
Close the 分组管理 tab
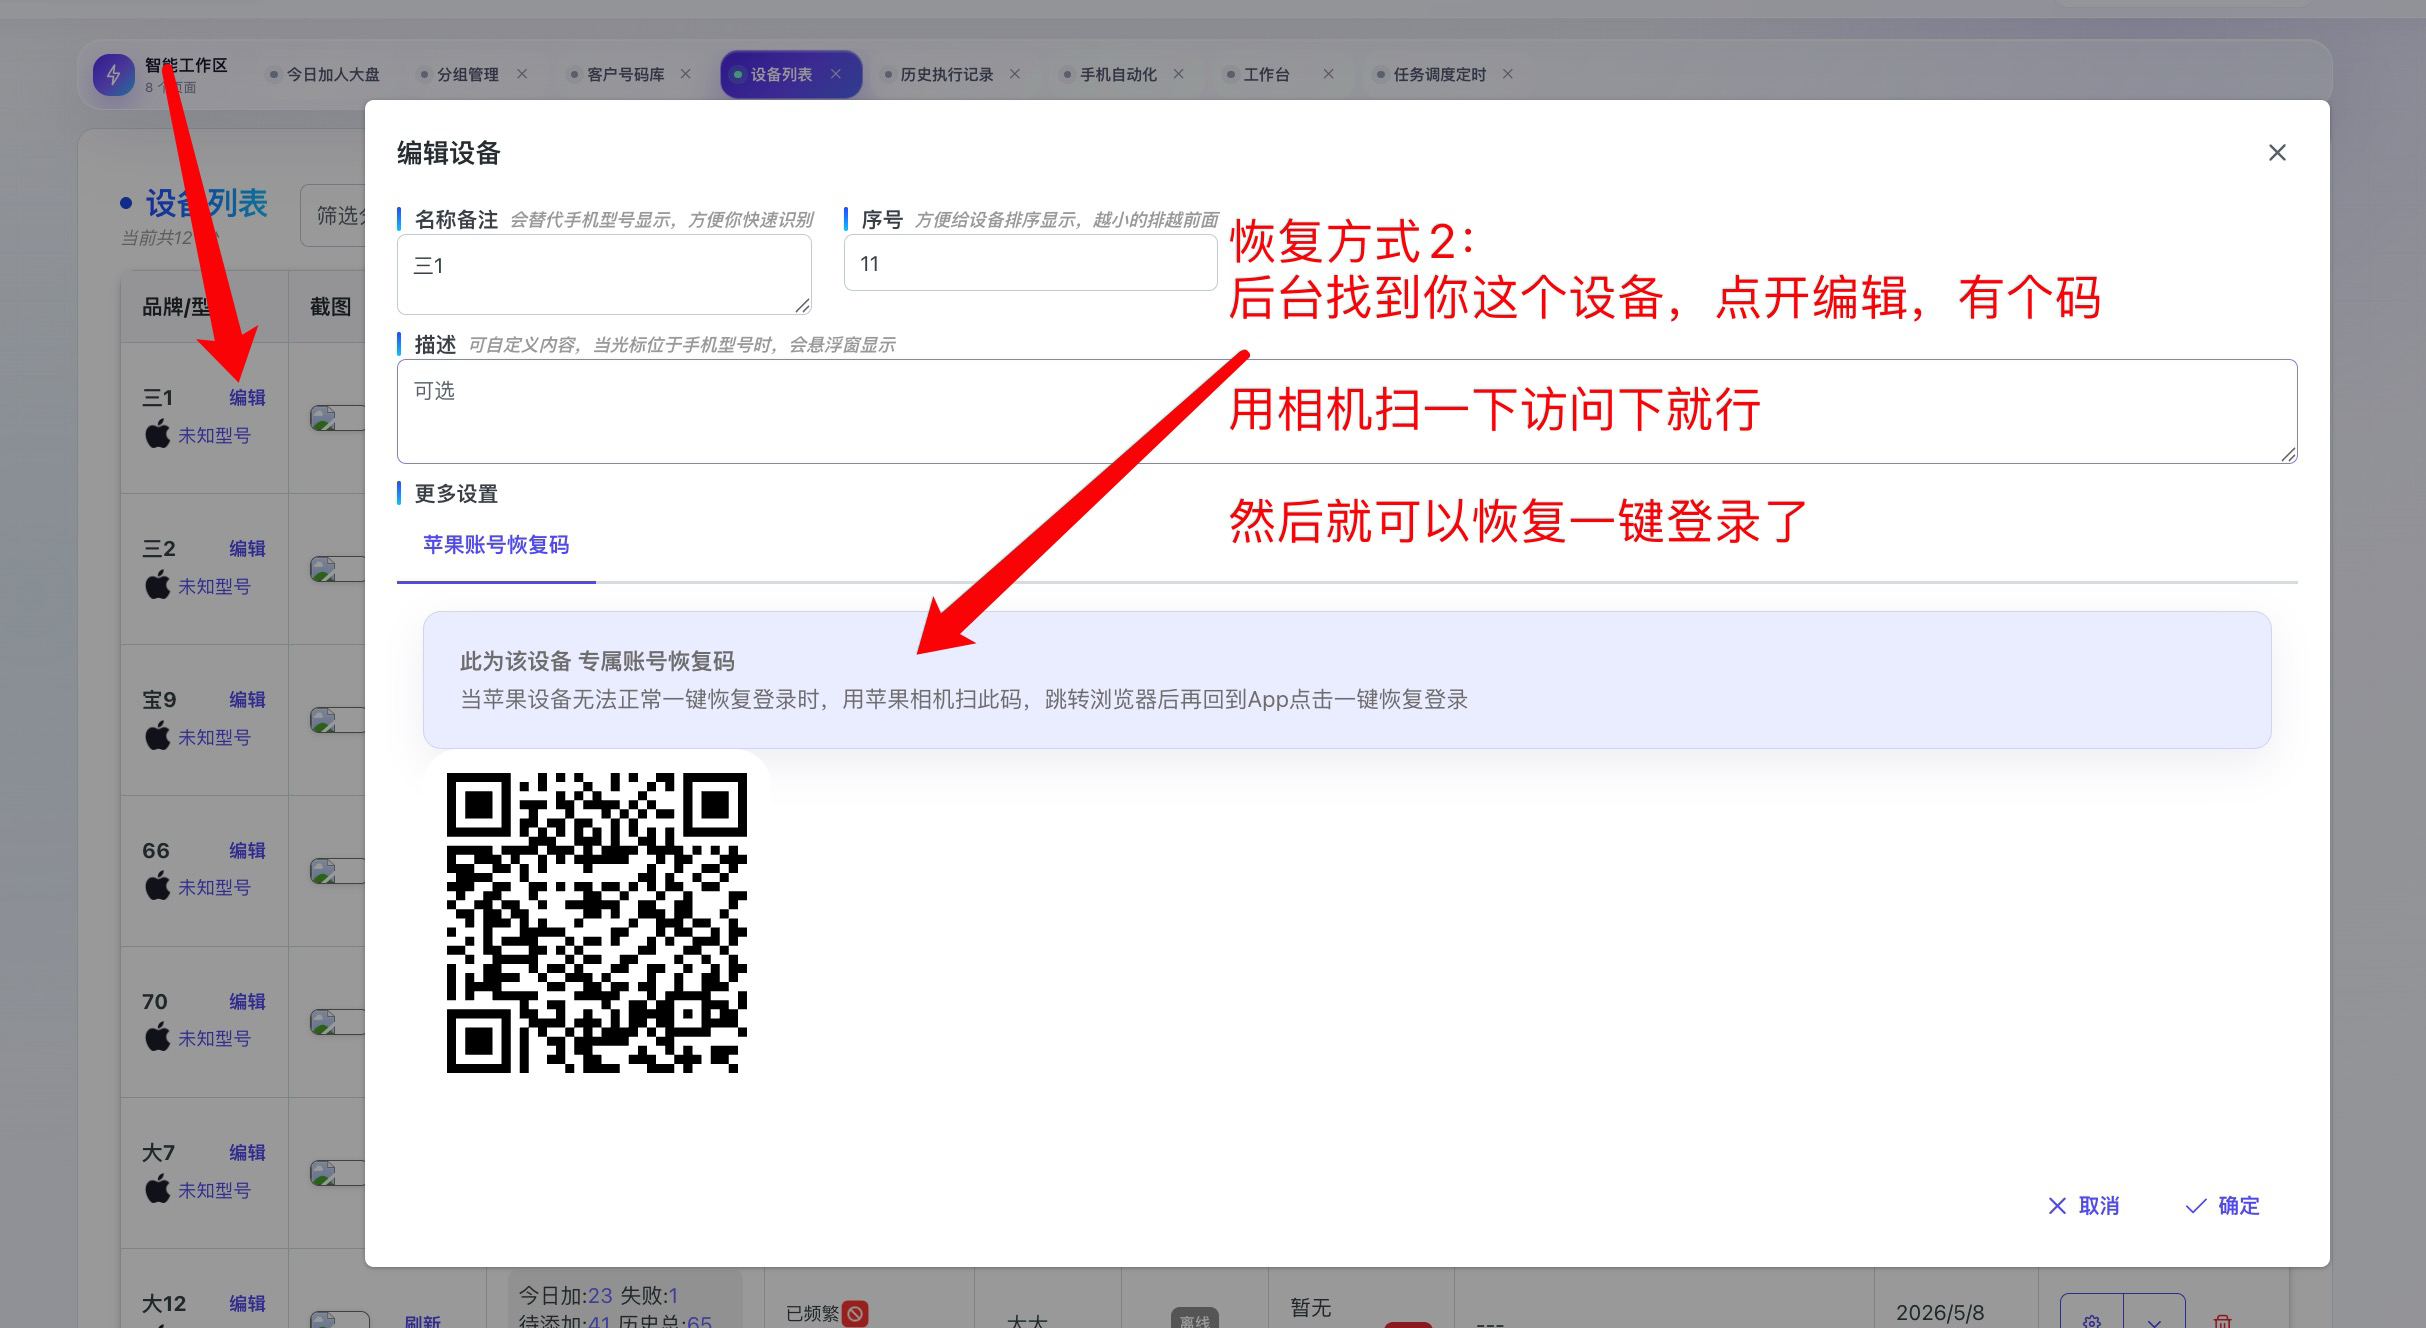pos(522,74)
